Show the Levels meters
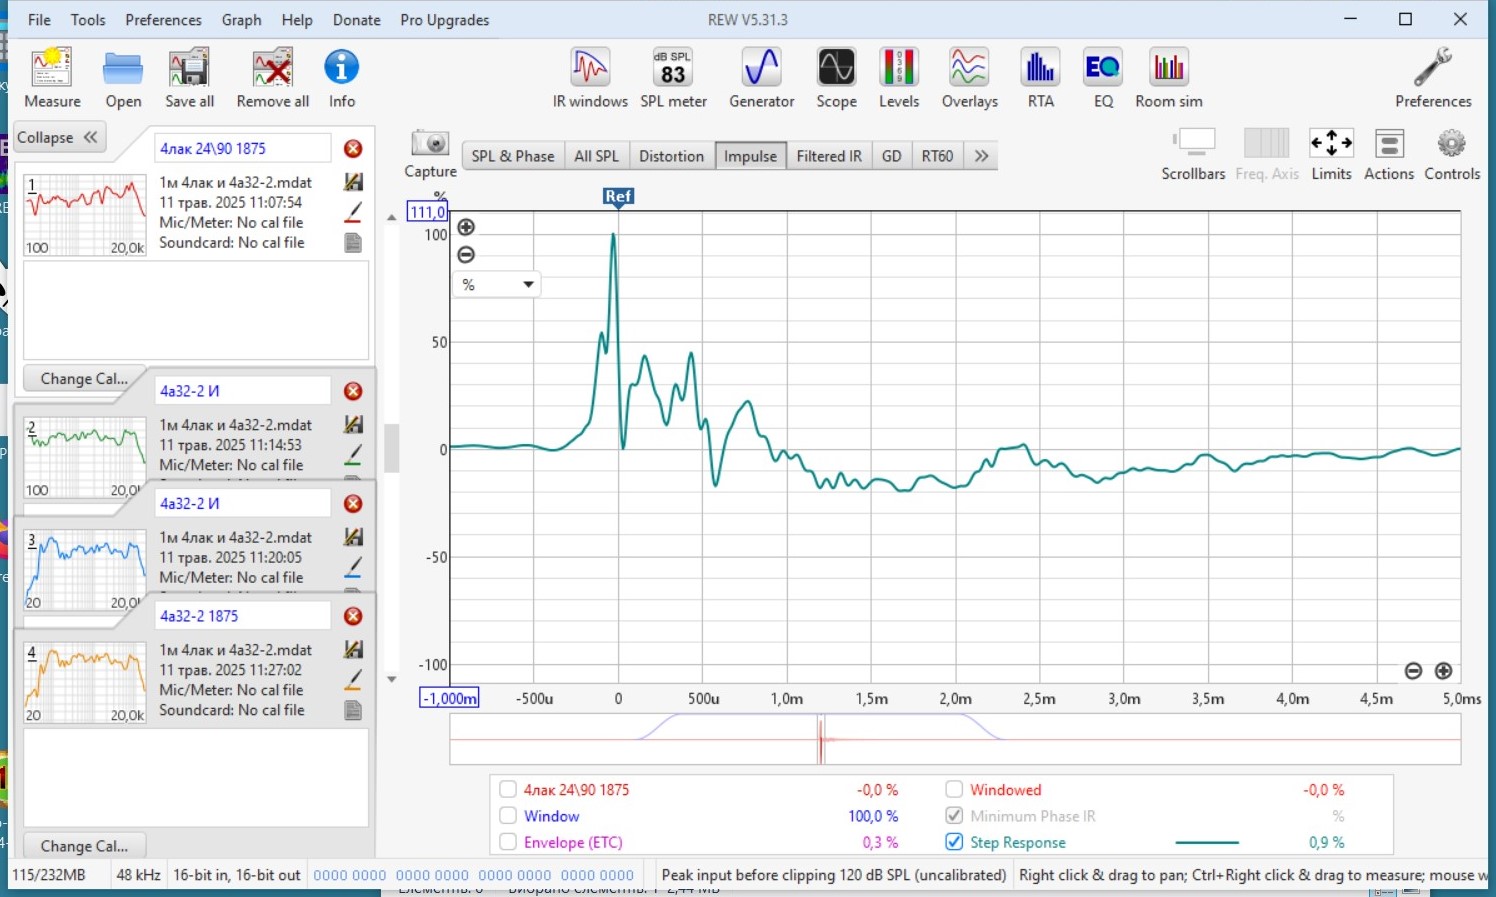Screen dimensions: 1496x897 click(x=898, y=78)
